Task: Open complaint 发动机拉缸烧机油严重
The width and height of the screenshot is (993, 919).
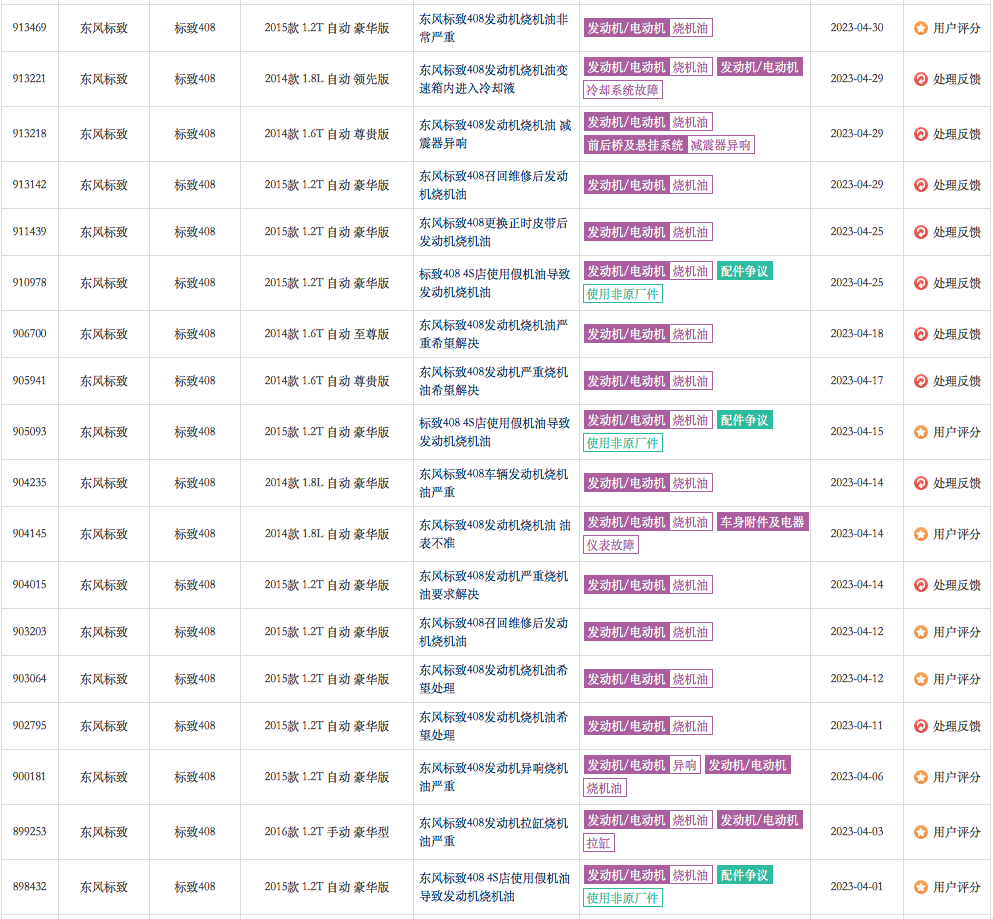Action: 493,832
